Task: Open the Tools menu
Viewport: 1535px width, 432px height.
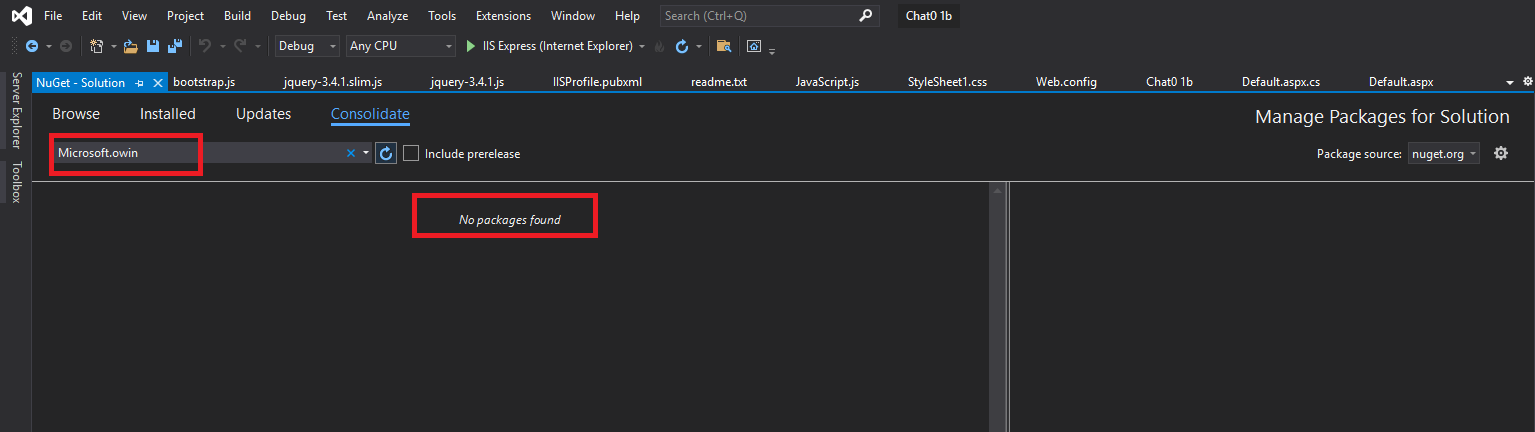Action: (x=442, y=16)
